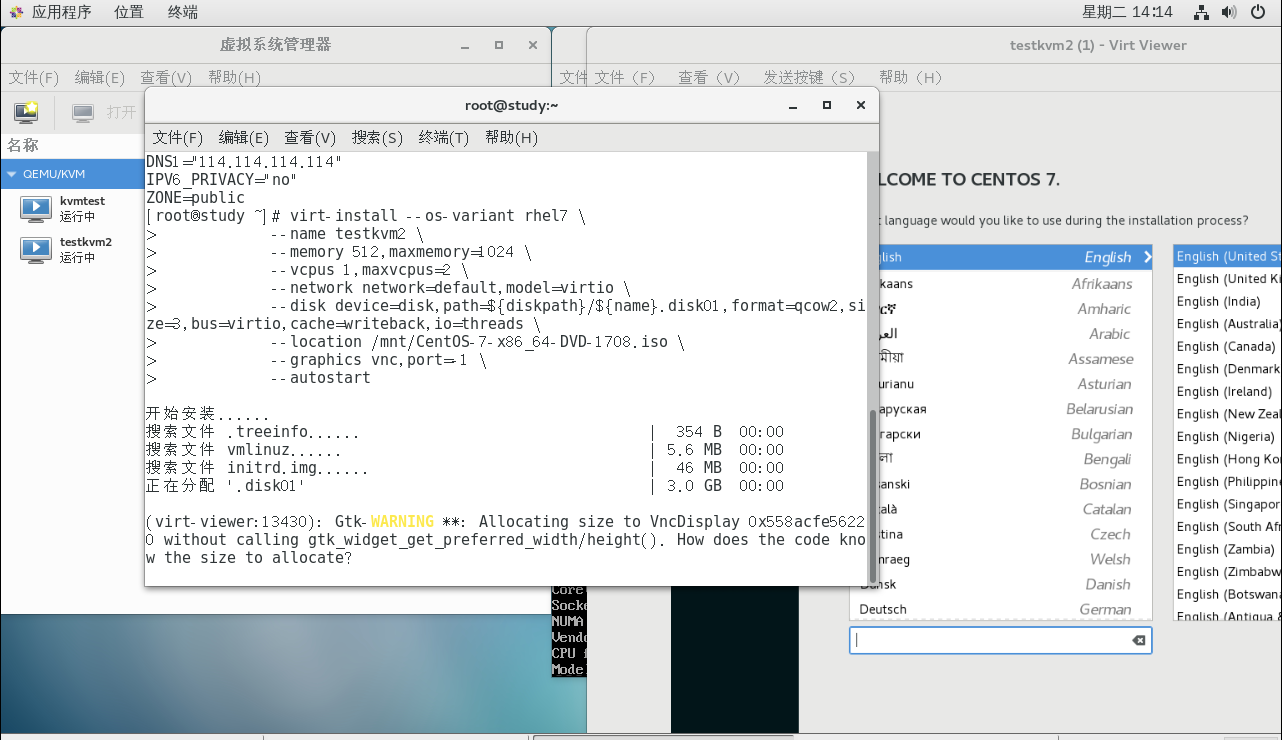
Task: Select German (Deutsch) in the language list
Action: pyautogui.click(x=1000, y=609)
